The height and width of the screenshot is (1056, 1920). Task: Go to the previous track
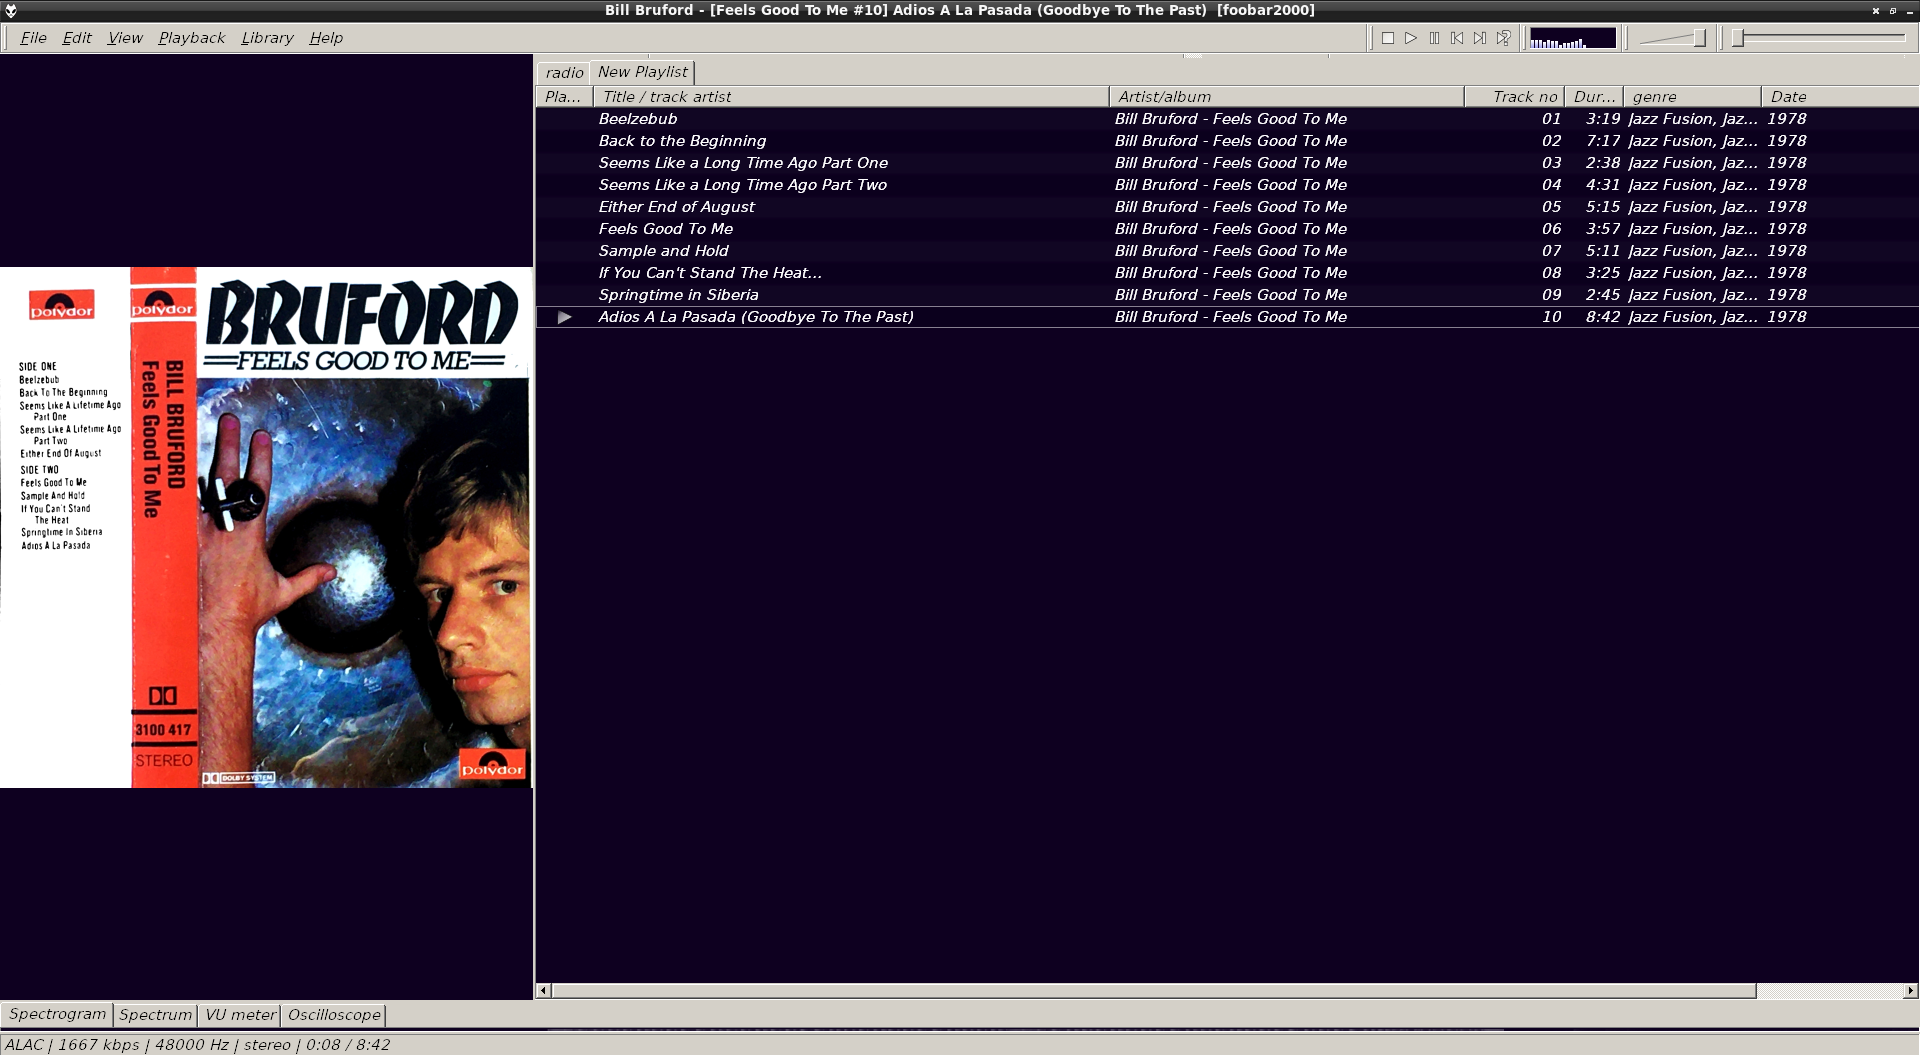click(1457, 38)
